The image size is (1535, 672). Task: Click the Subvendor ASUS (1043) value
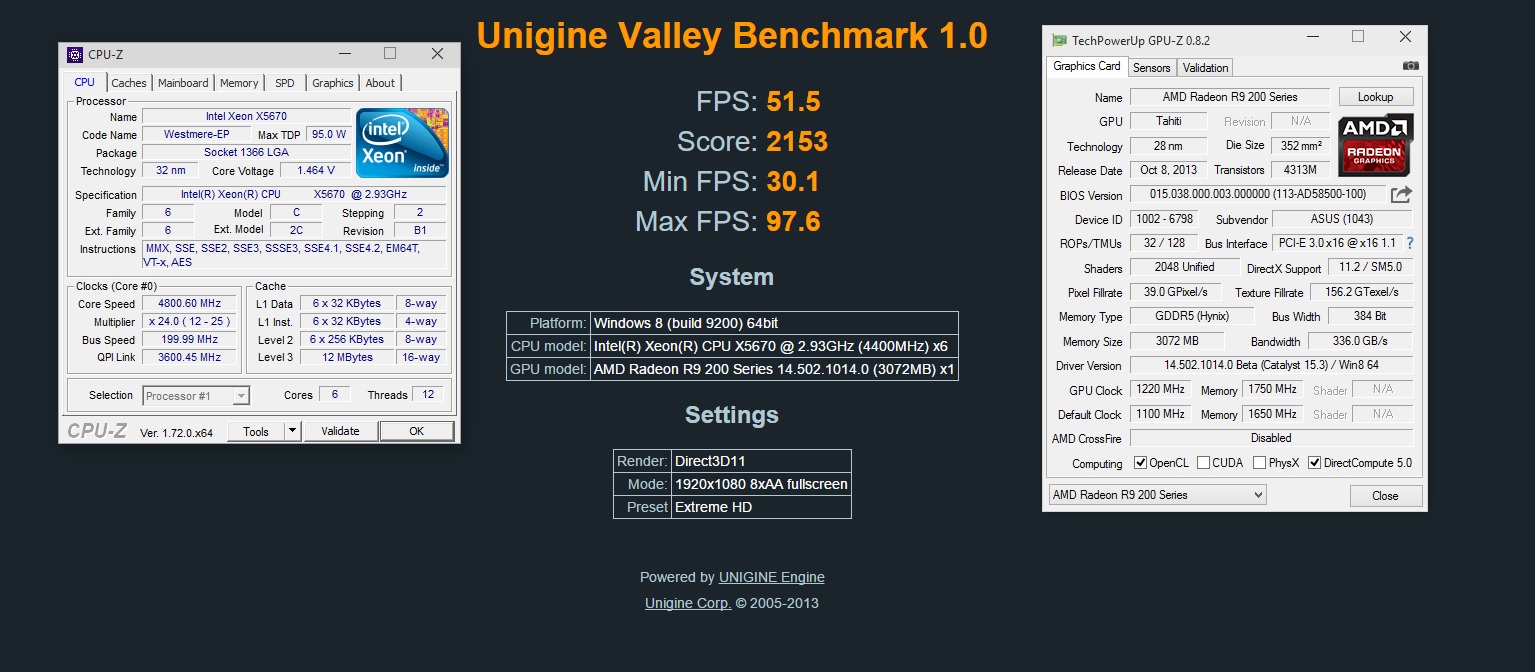(x=1342, y=219)
